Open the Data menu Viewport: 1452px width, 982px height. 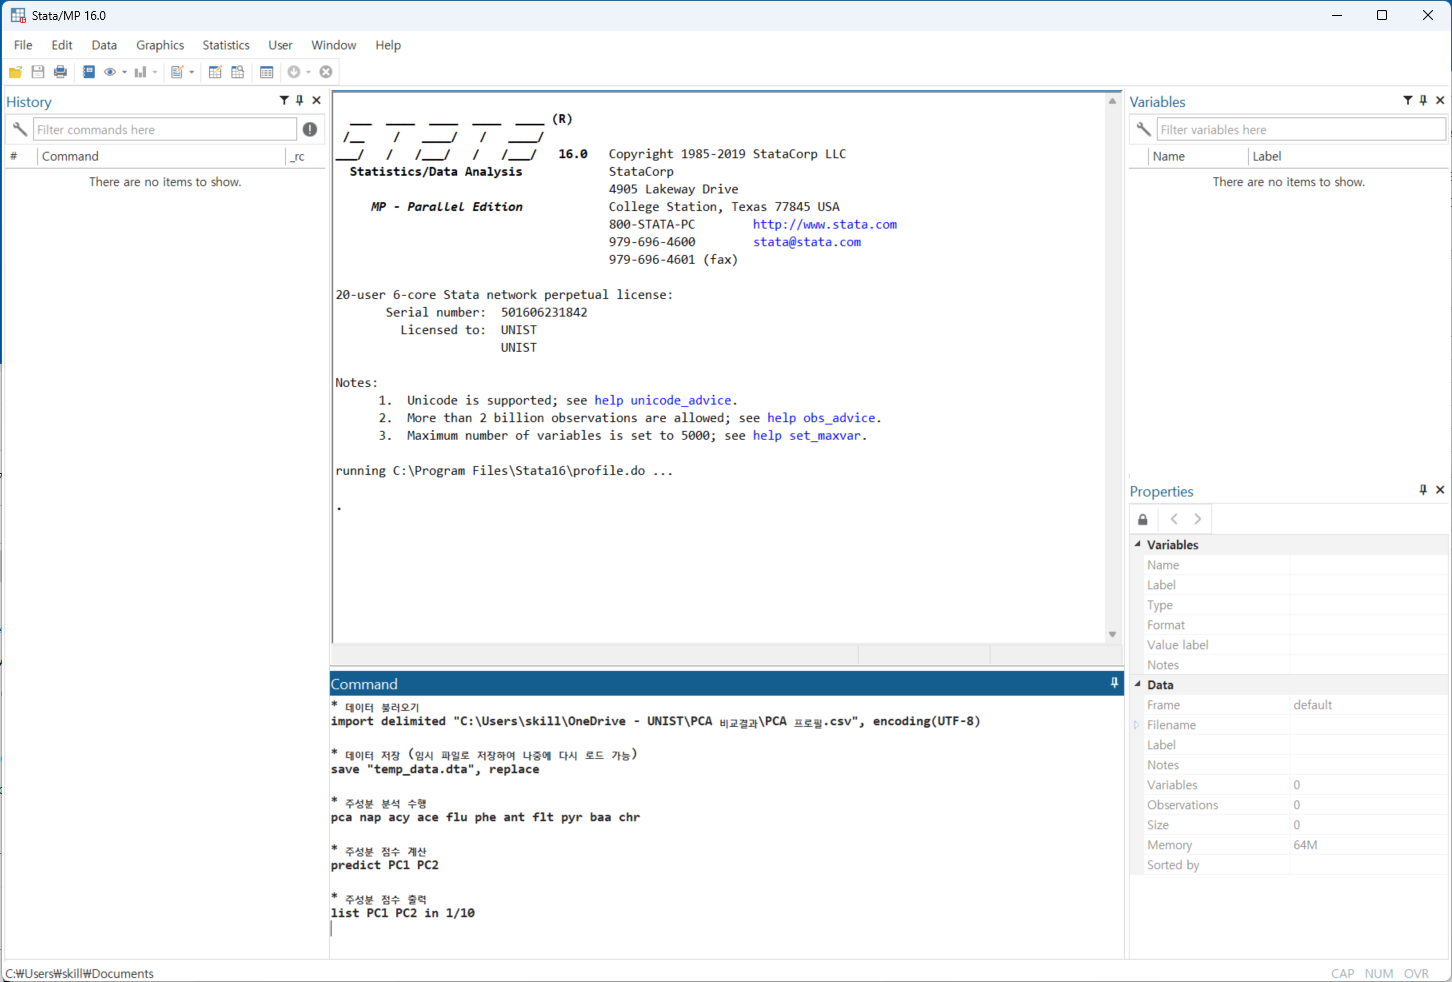coord(104,45)
